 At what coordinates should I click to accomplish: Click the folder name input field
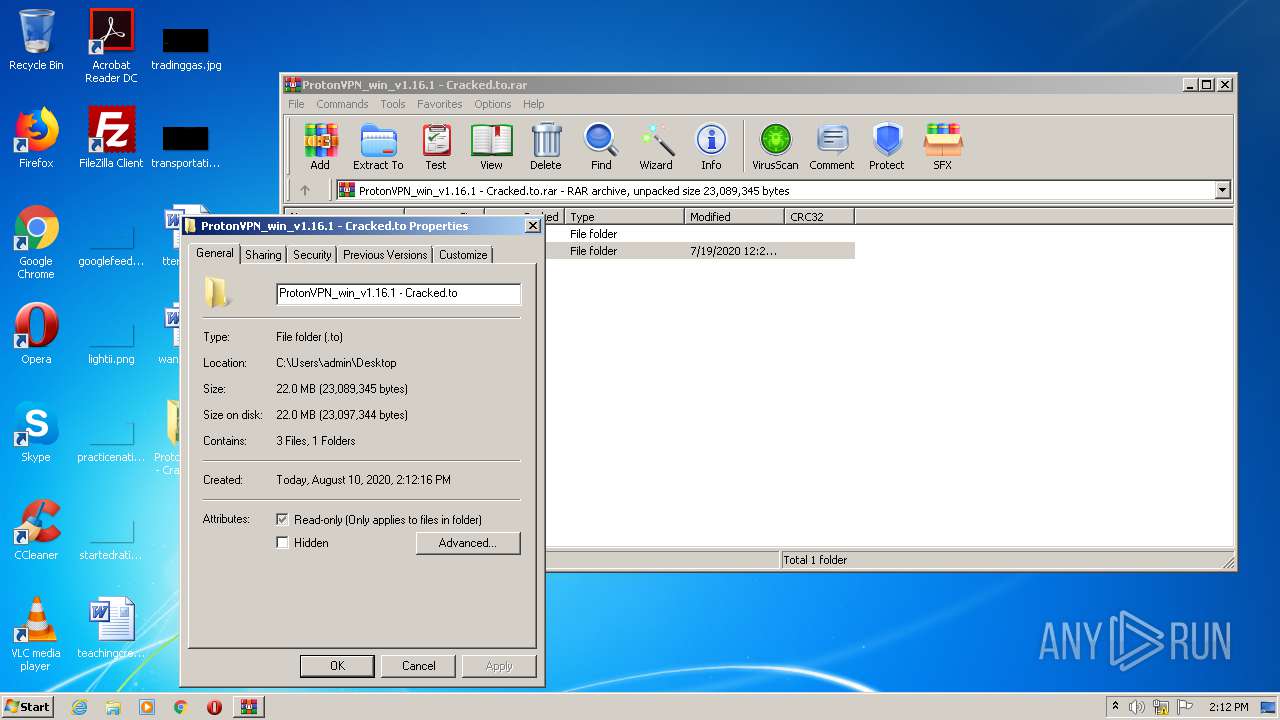tap(398, 293)
